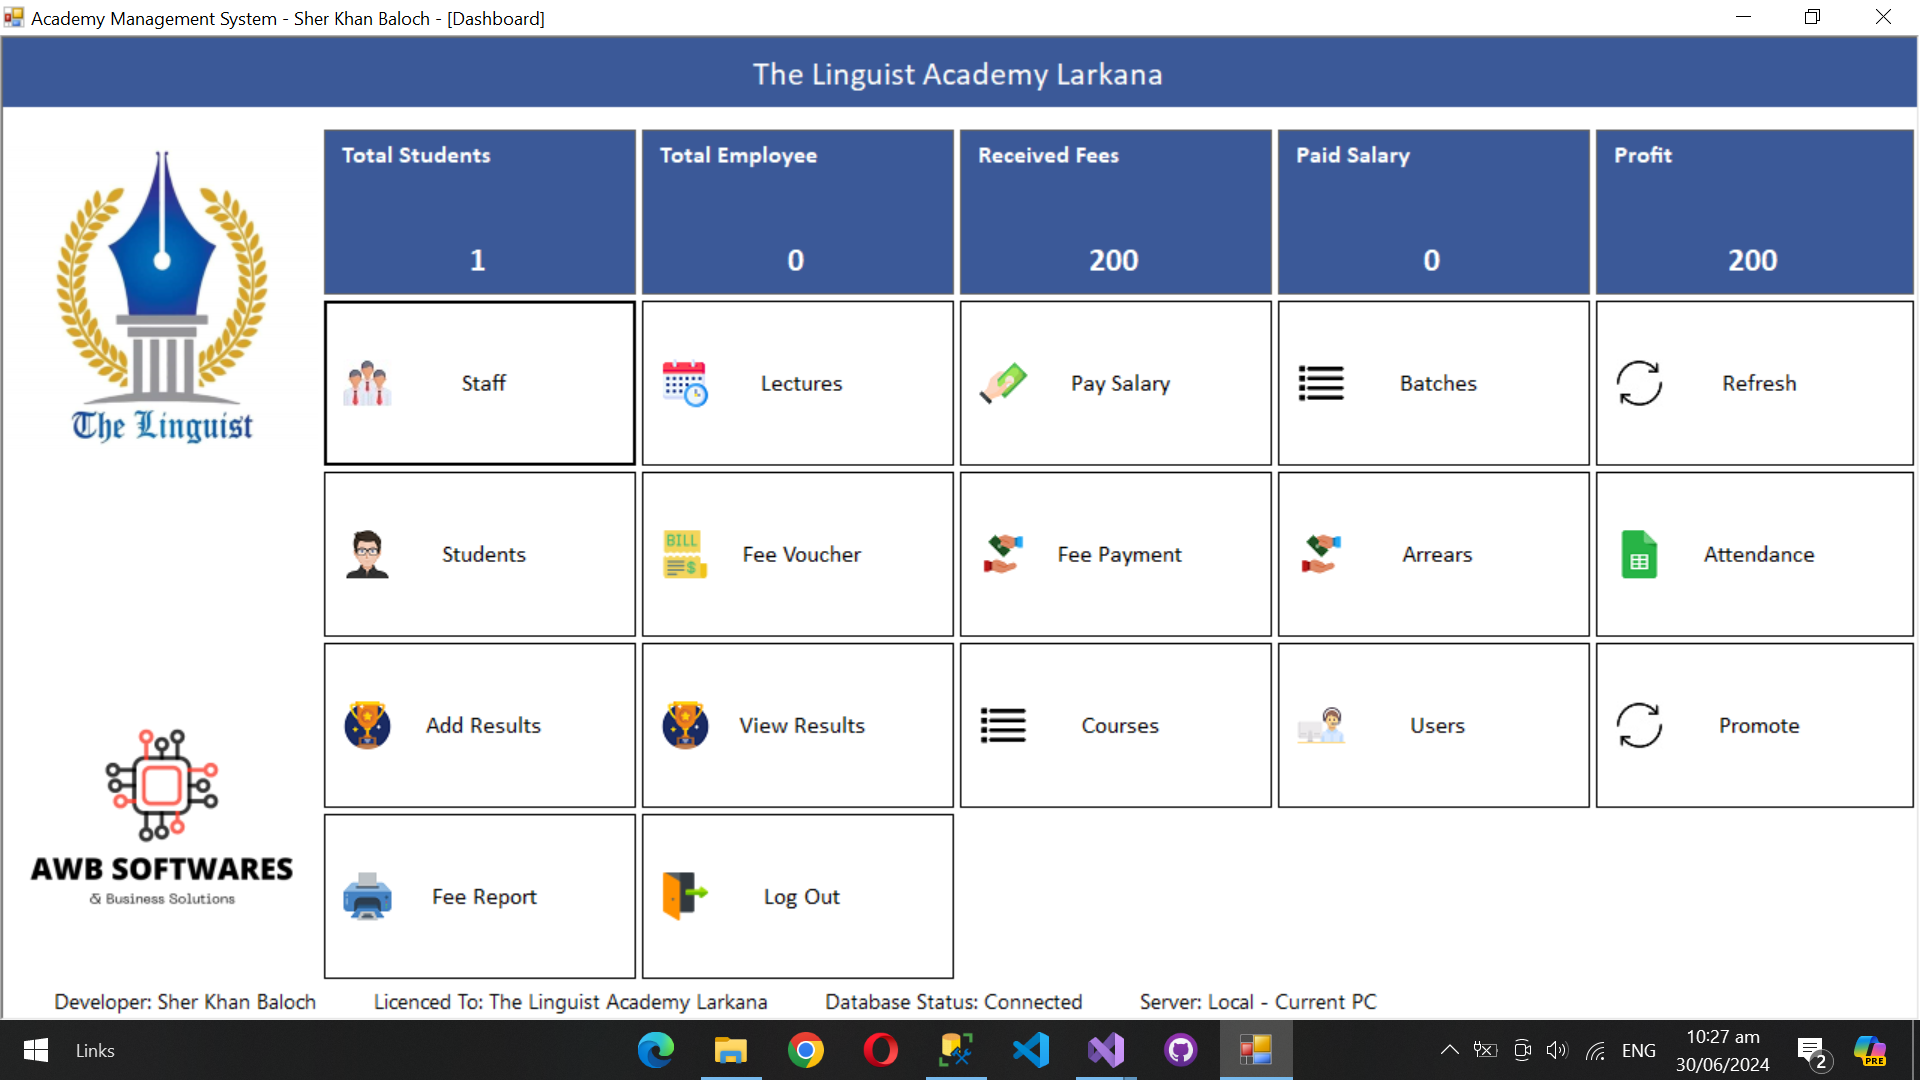Click the Courses list icon
Viewport: 1920px width, 1080px height.
[1003, 725]
